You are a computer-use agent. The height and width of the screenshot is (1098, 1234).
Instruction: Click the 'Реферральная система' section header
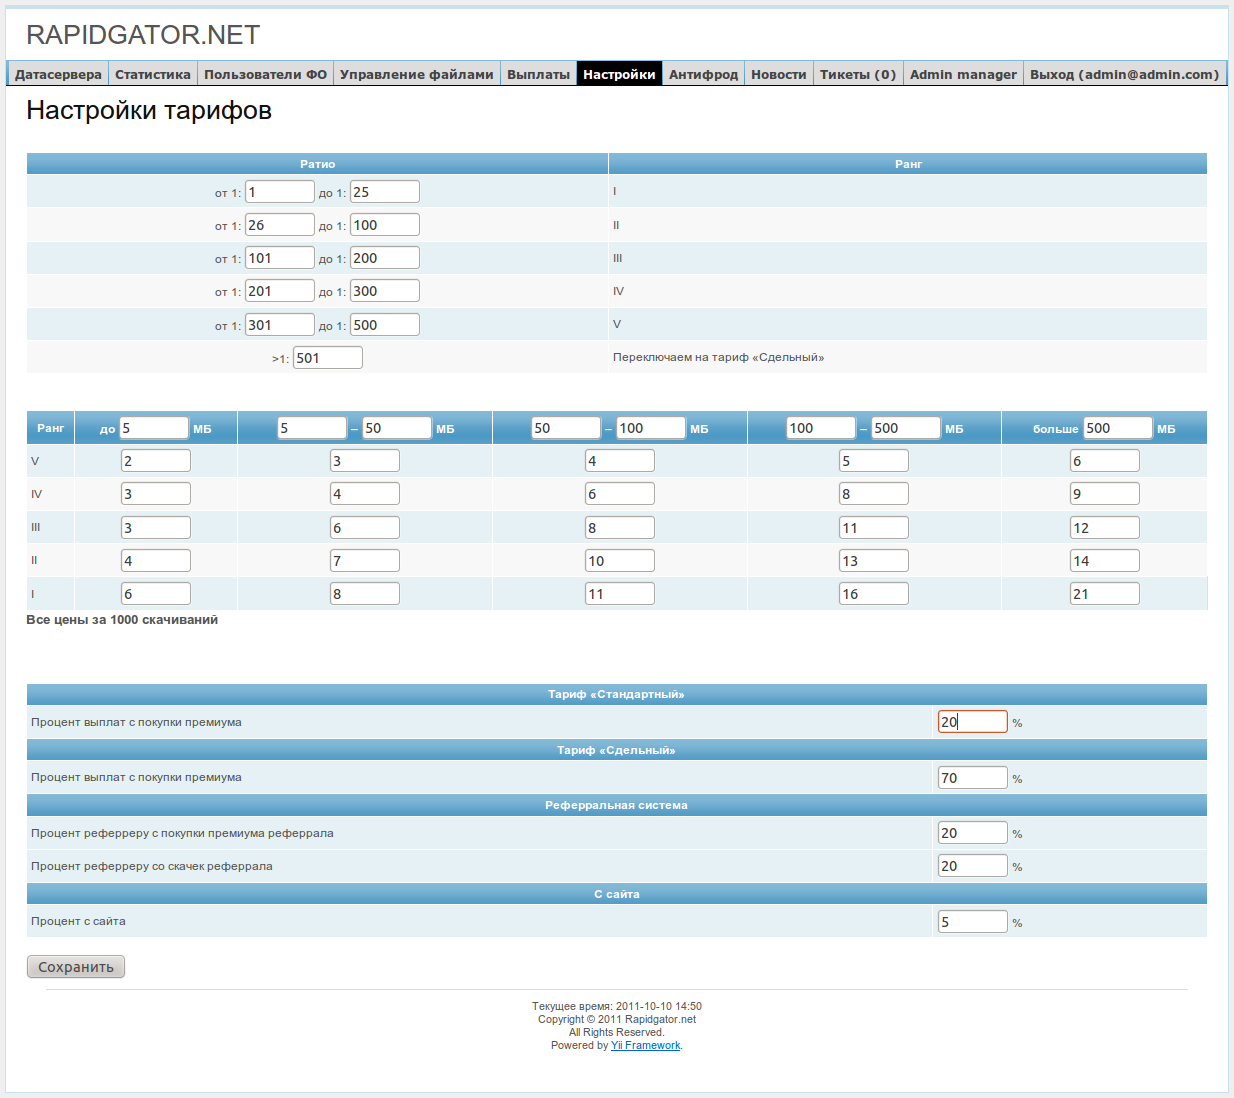point(617,805)
